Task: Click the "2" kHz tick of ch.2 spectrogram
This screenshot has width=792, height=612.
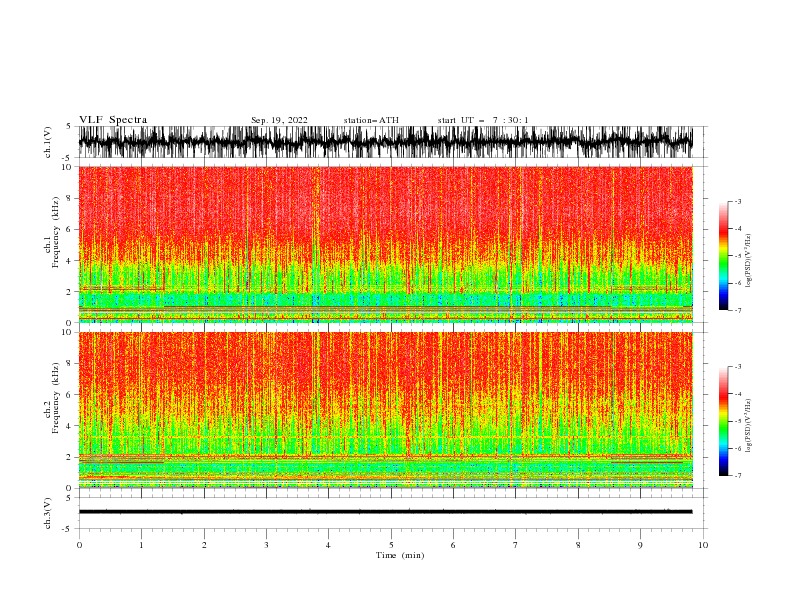Action: pyautogui.click(x=70, y=457)
